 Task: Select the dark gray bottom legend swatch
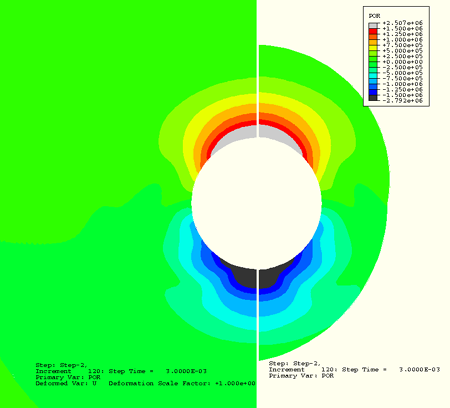point(373,98)
